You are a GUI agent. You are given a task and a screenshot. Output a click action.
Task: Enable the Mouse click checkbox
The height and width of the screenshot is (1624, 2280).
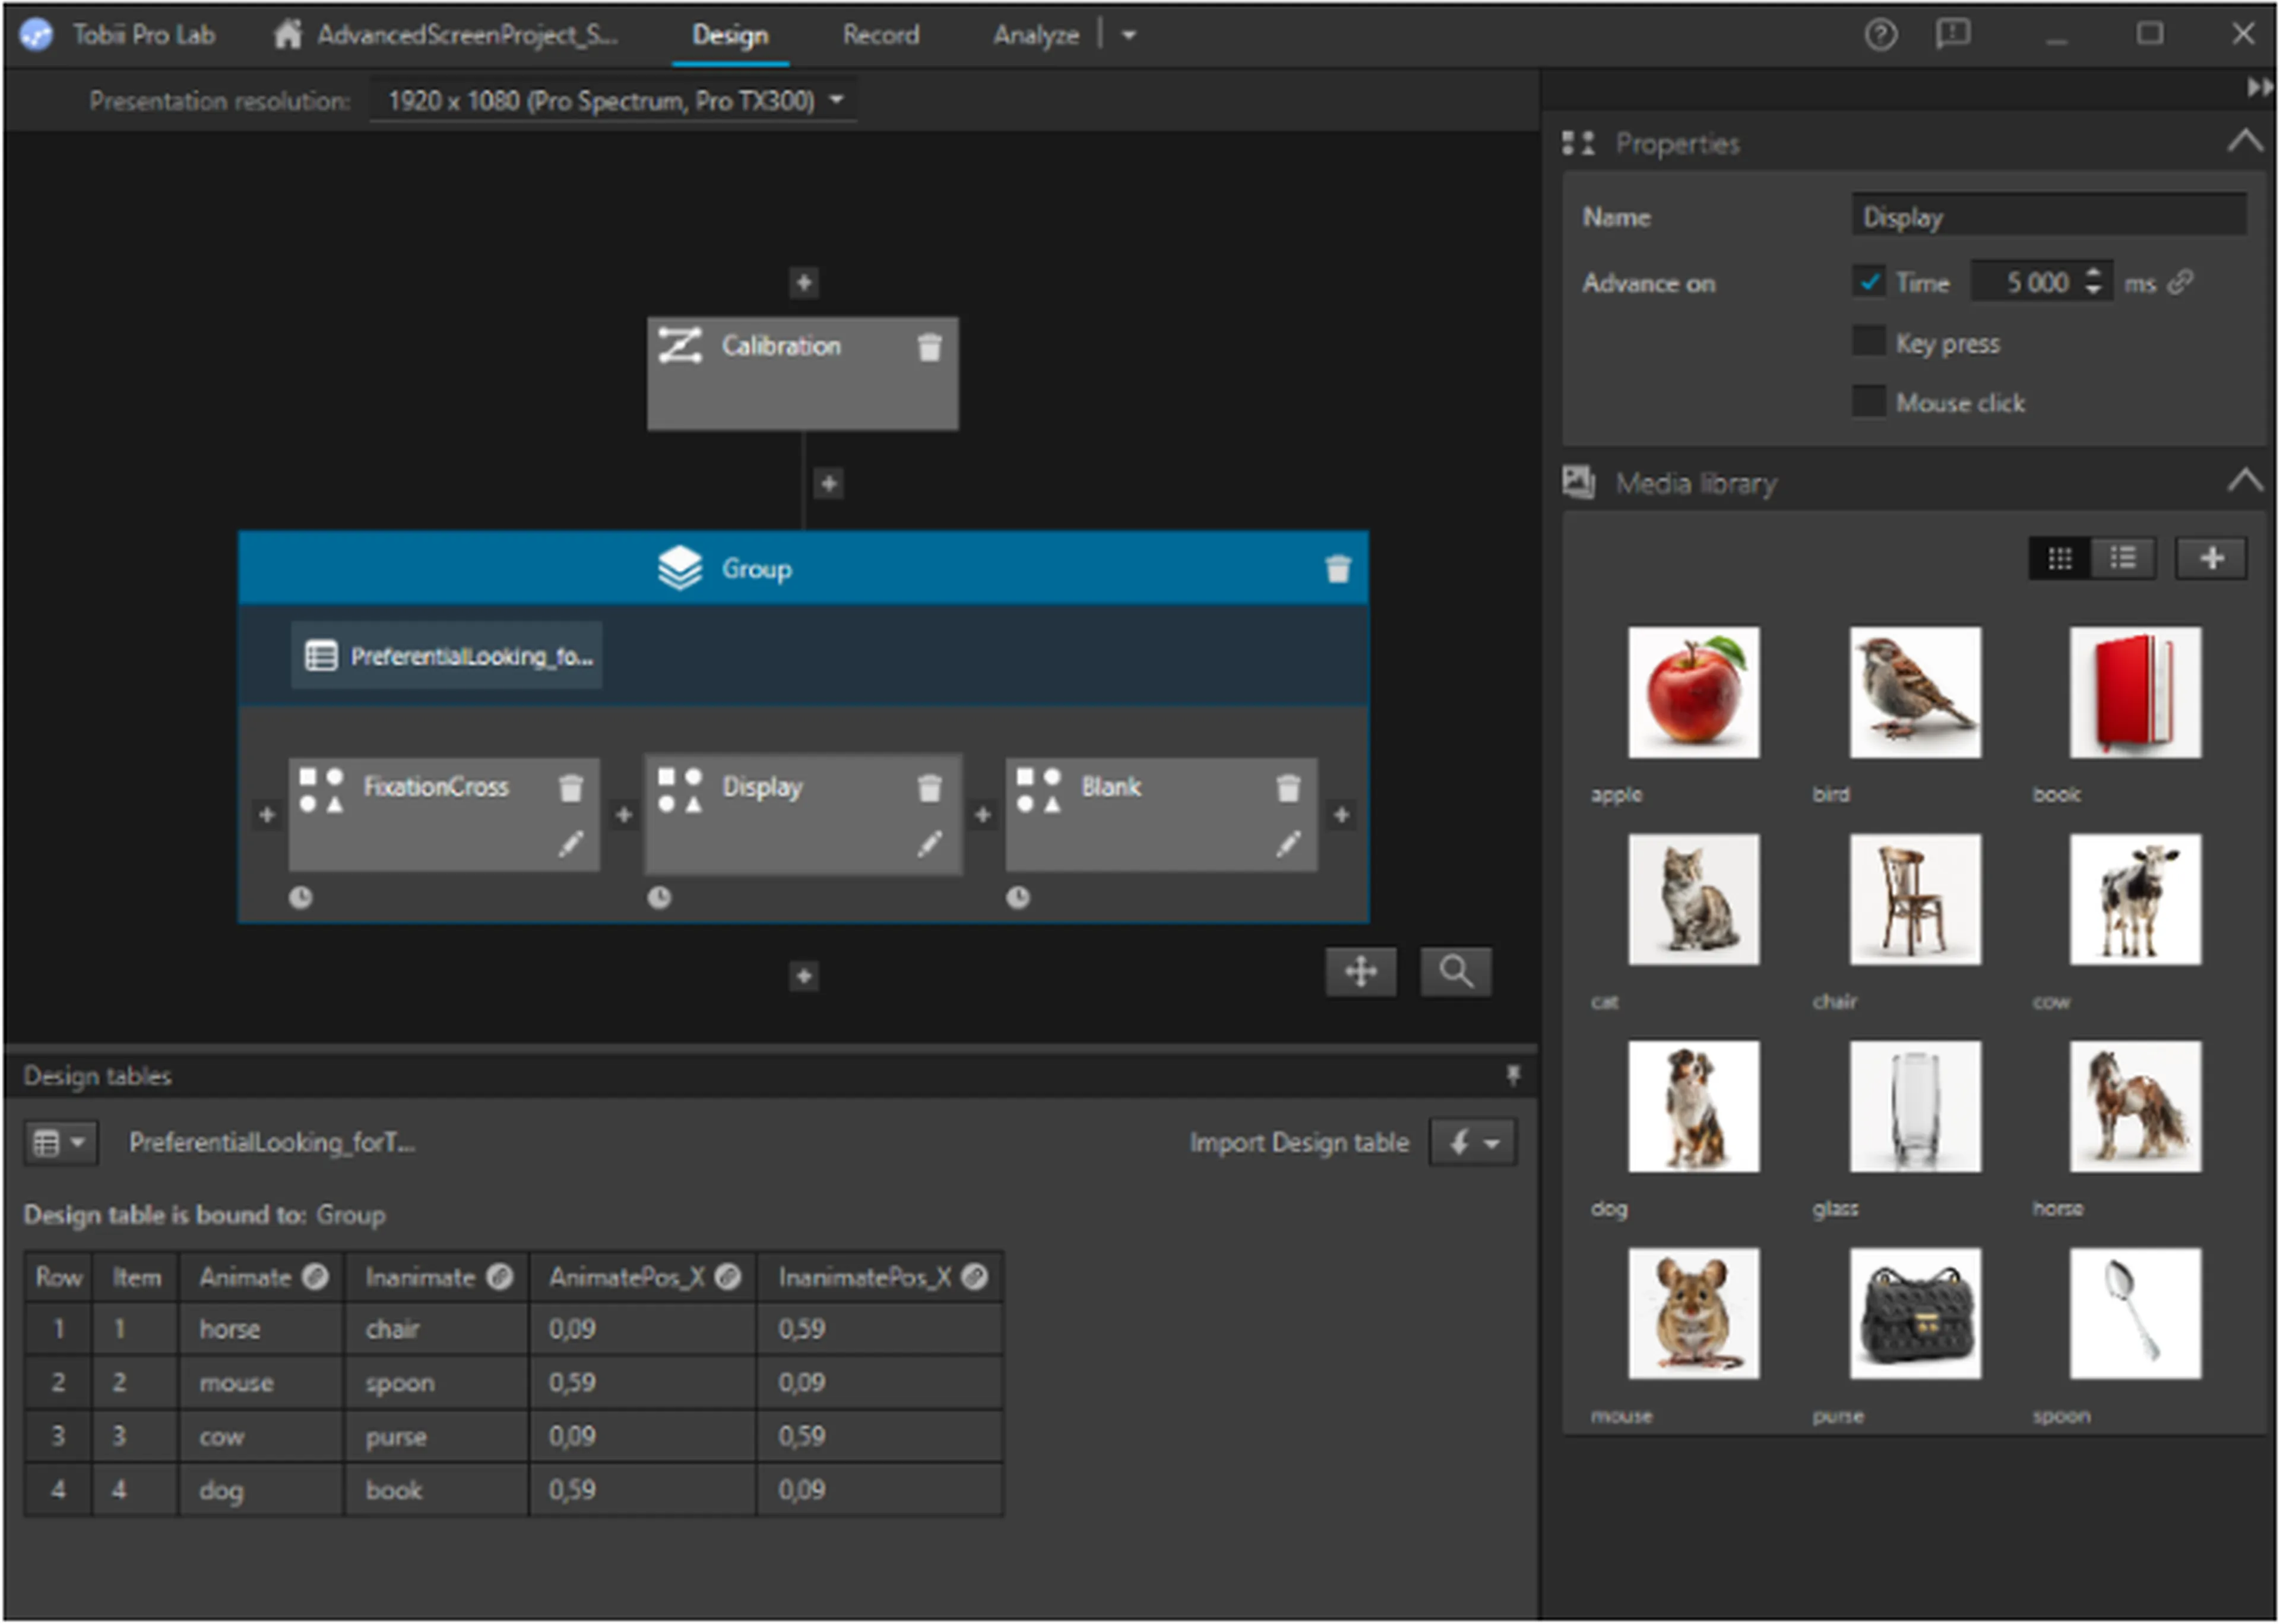[x=1868, y=402]
